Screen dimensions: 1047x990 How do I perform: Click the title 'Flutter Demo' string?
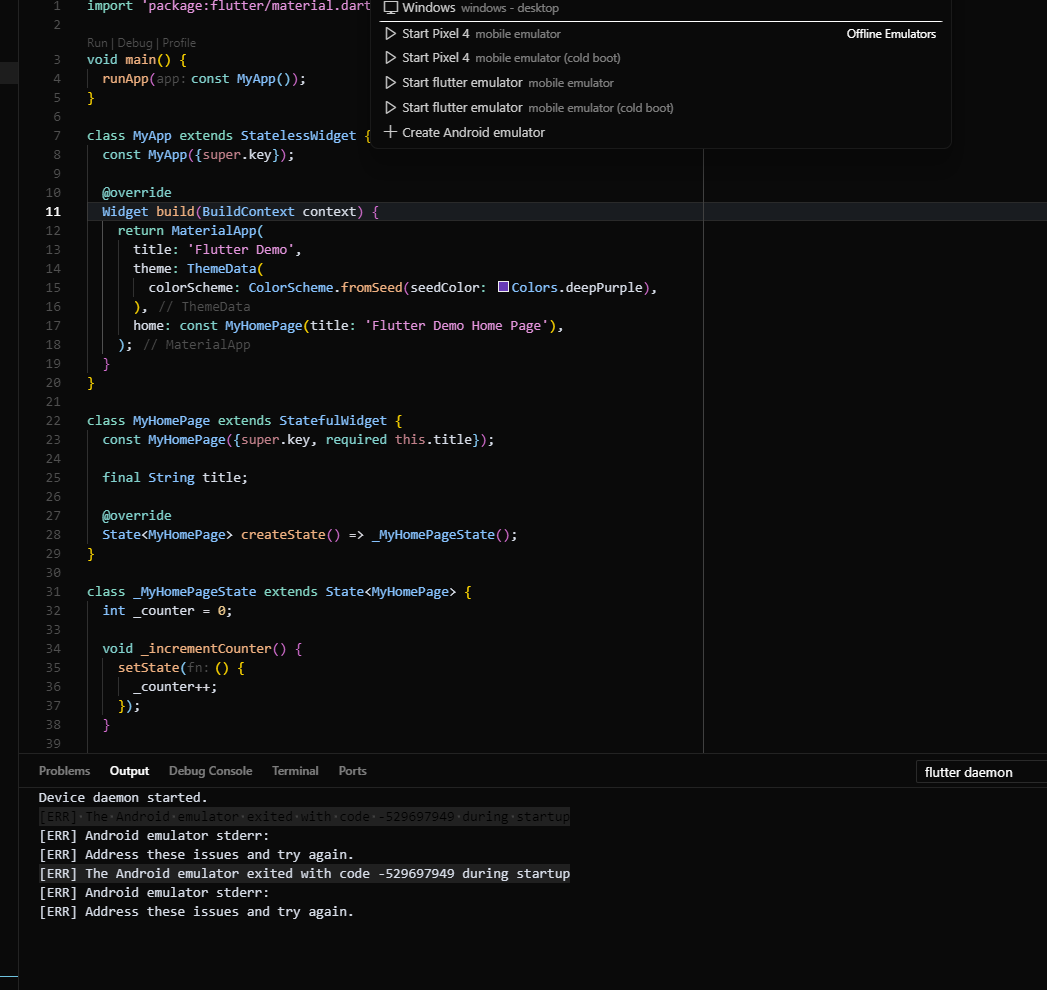240,250
